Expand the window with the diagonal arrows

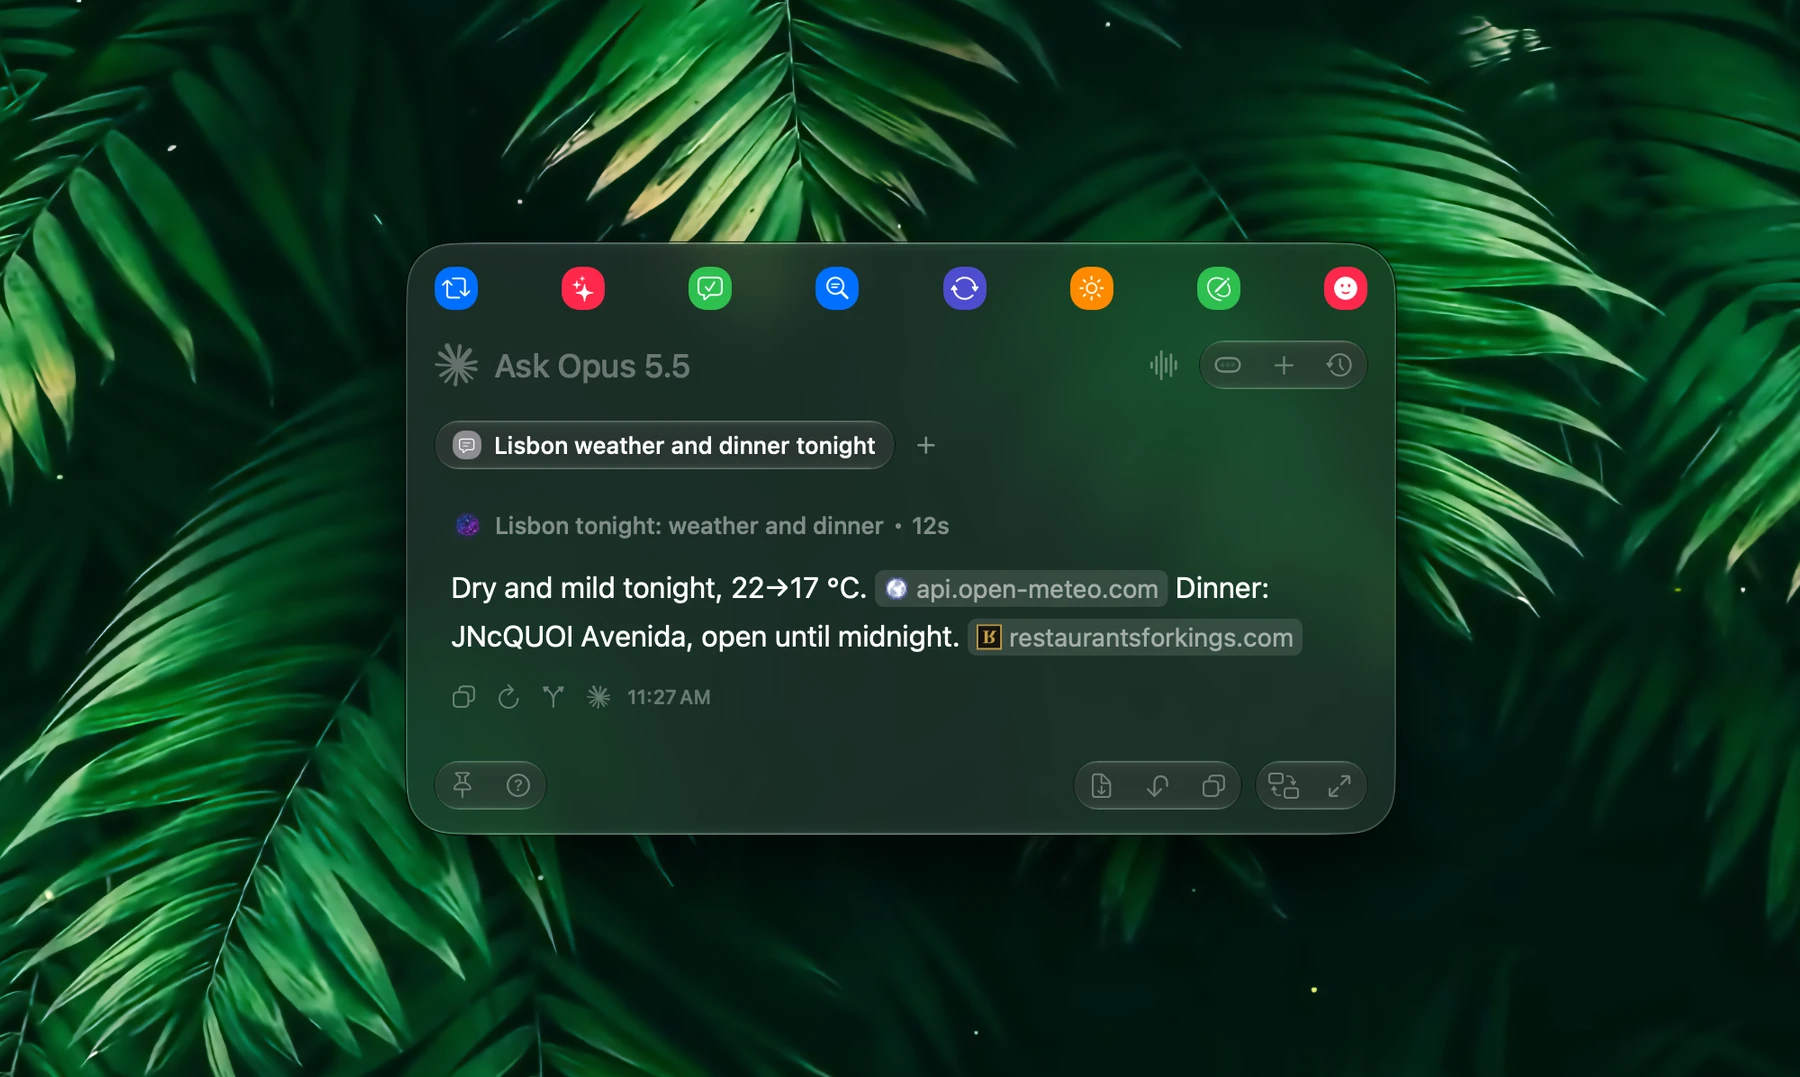(1339, 786)
